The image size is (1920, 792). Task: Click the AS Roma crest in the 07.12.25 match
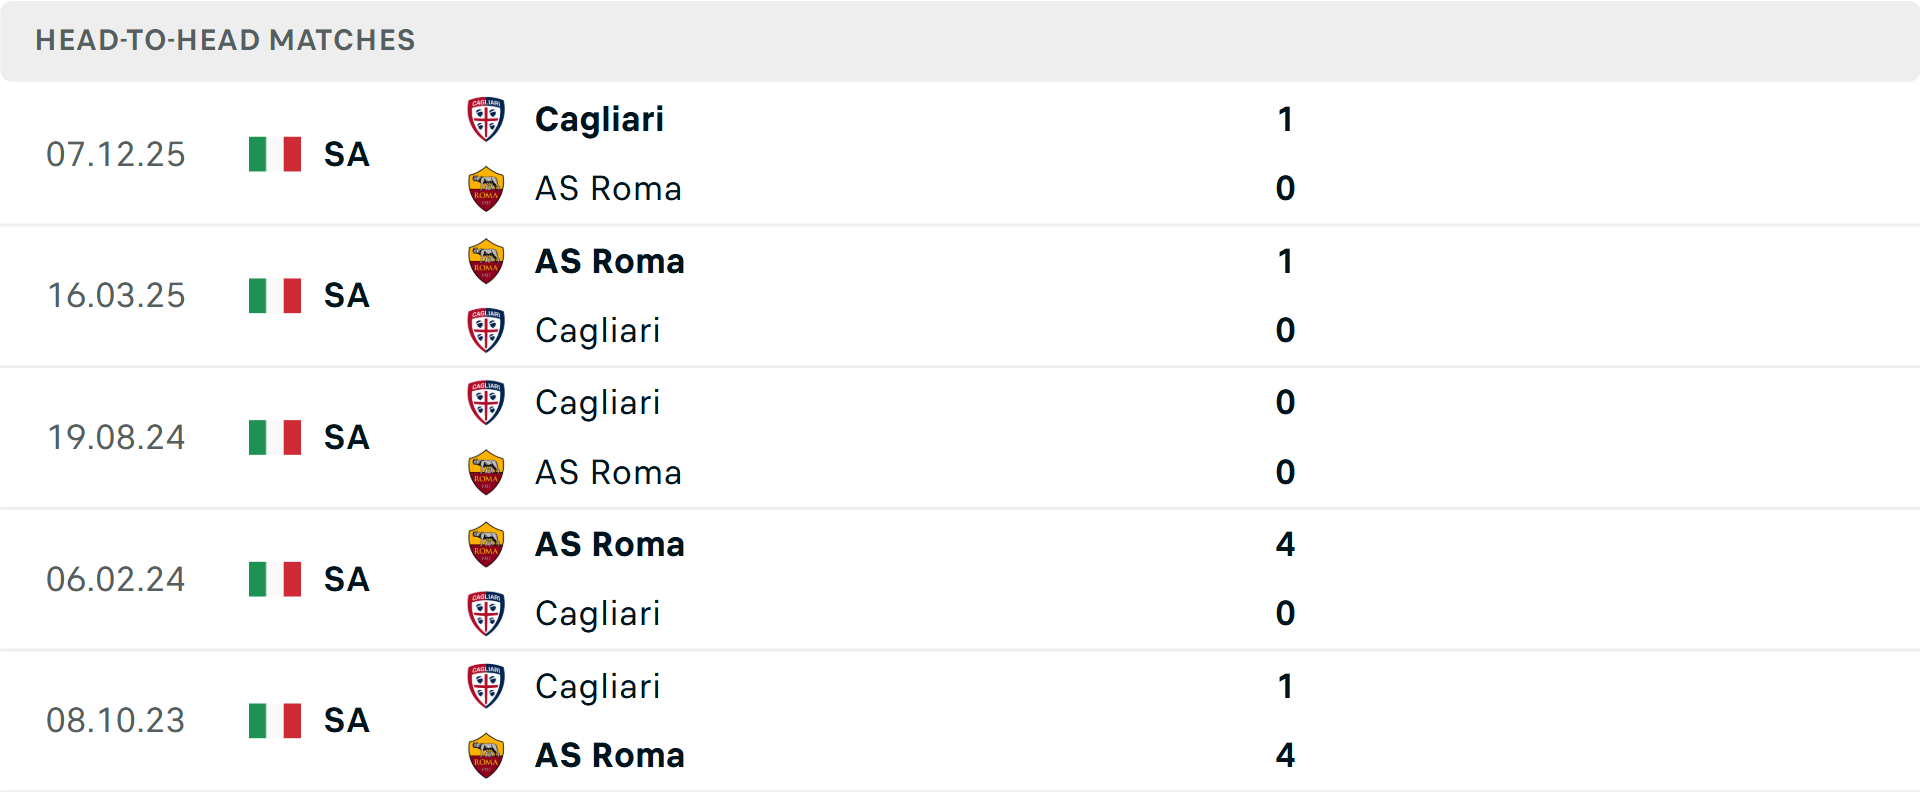click(486, 188)
